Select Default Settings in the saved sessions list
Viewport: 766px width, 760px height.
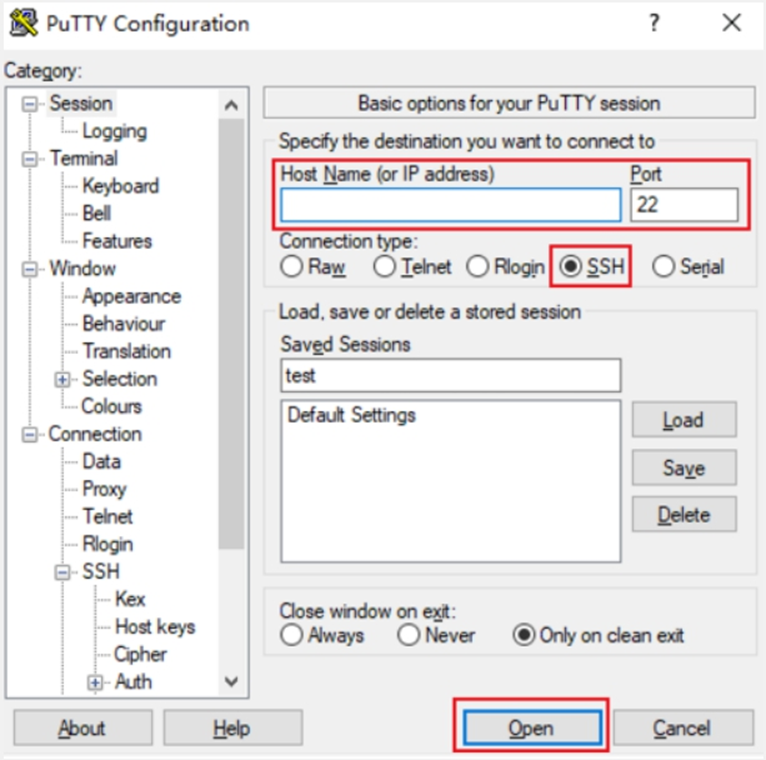[351, 415]
